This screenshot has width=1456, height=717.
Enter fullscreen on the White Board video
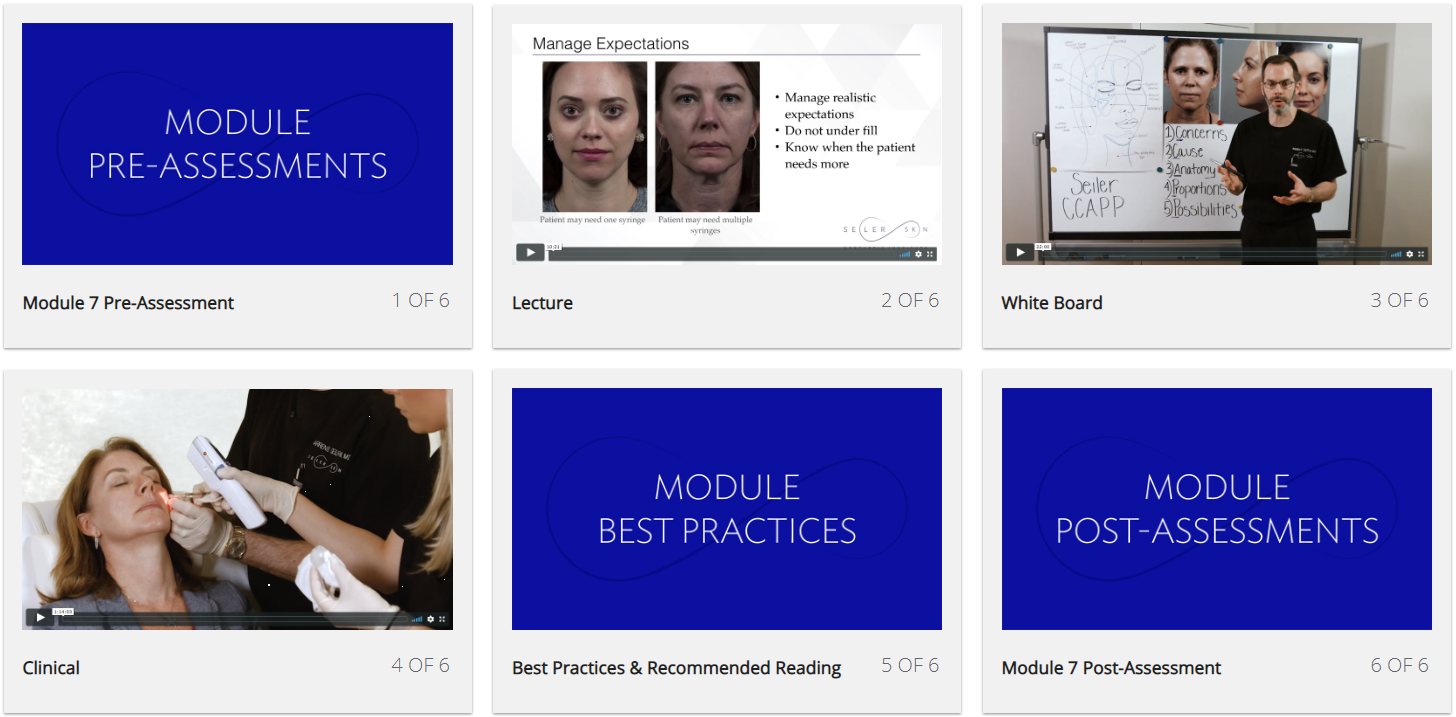[x=1421, y=253]
